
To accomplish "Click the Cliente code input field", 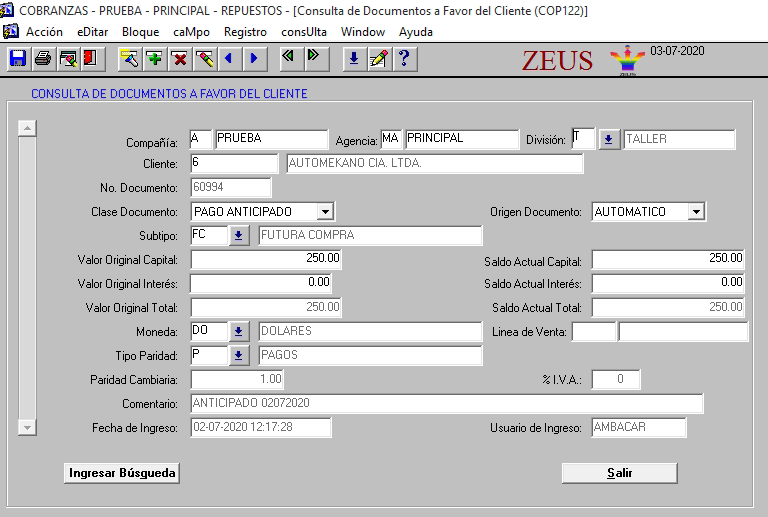I will click(x=234, y=163).
